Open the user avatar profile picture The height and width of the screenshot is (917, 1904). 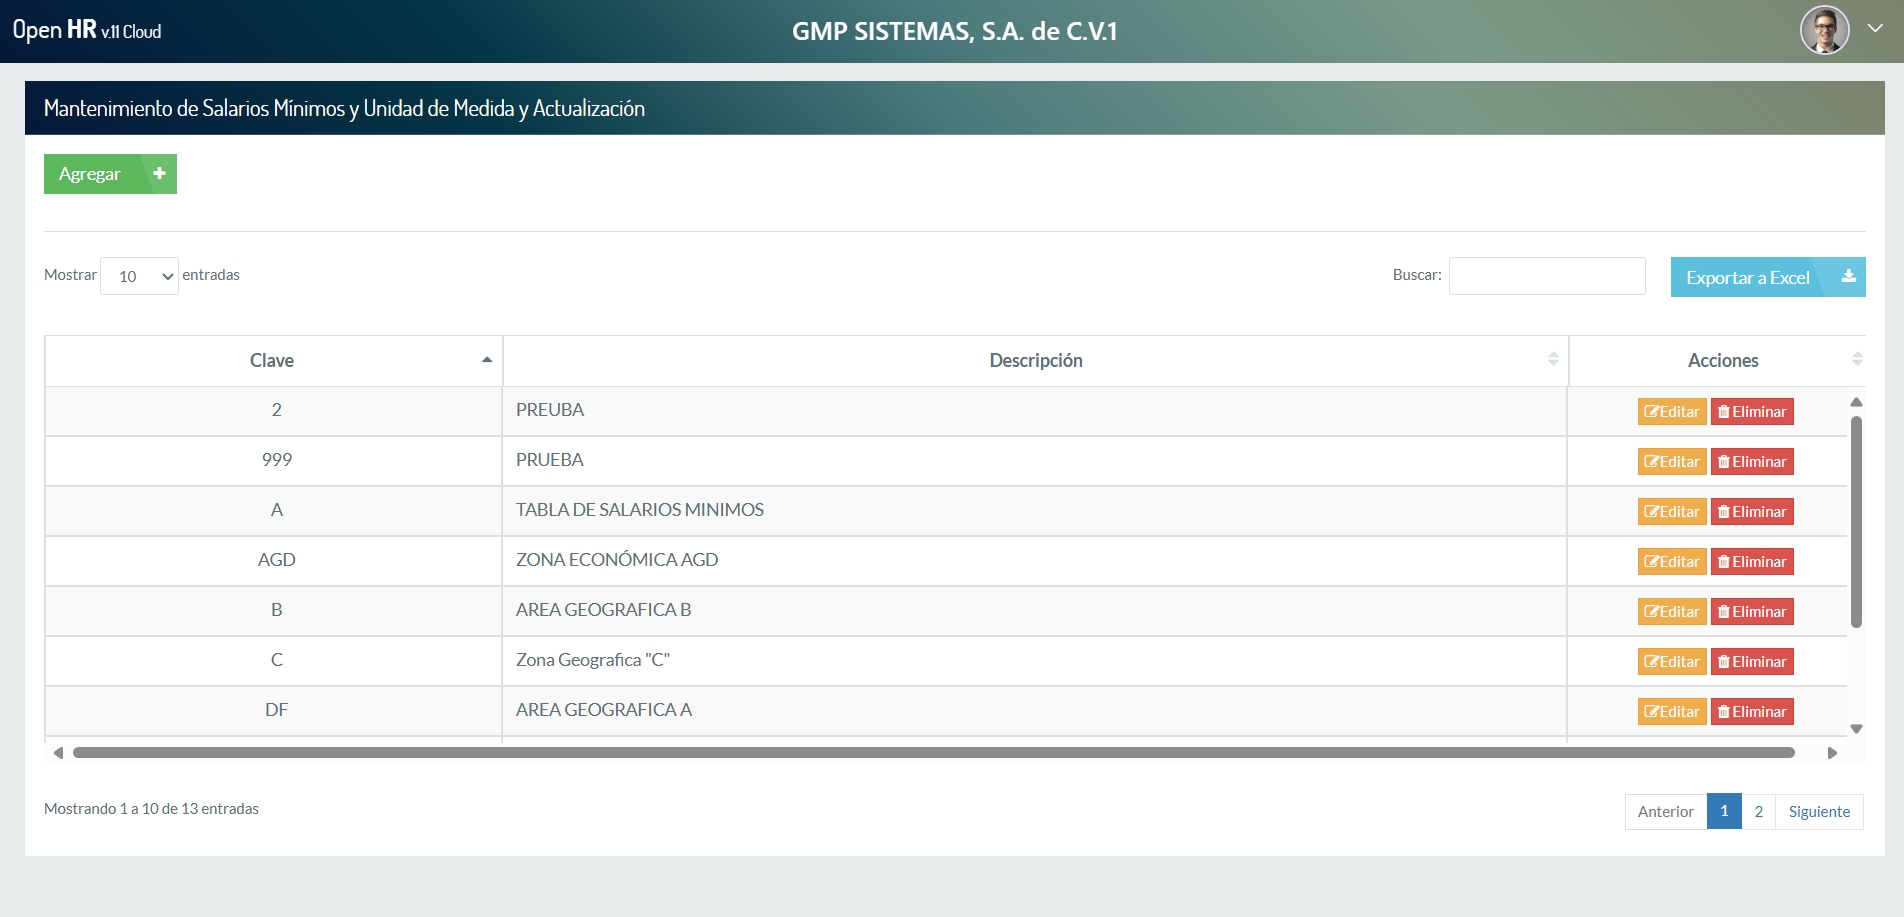tap(1825, 30)
